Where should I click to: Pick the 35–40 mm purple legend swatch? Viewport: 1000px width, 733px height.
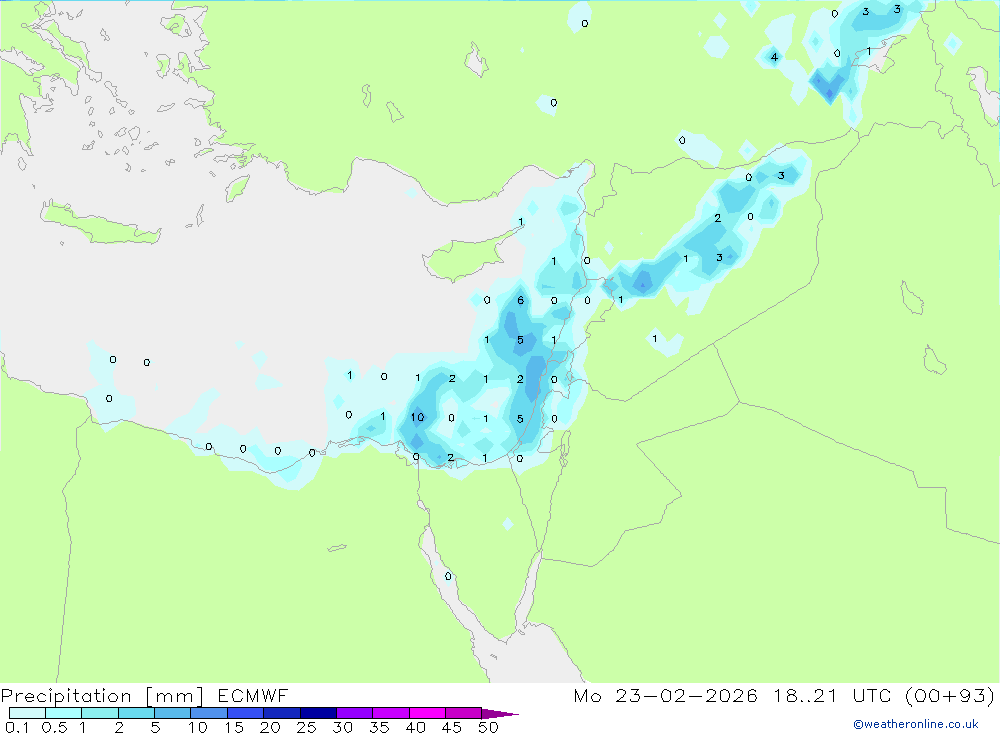click(391, 713)
